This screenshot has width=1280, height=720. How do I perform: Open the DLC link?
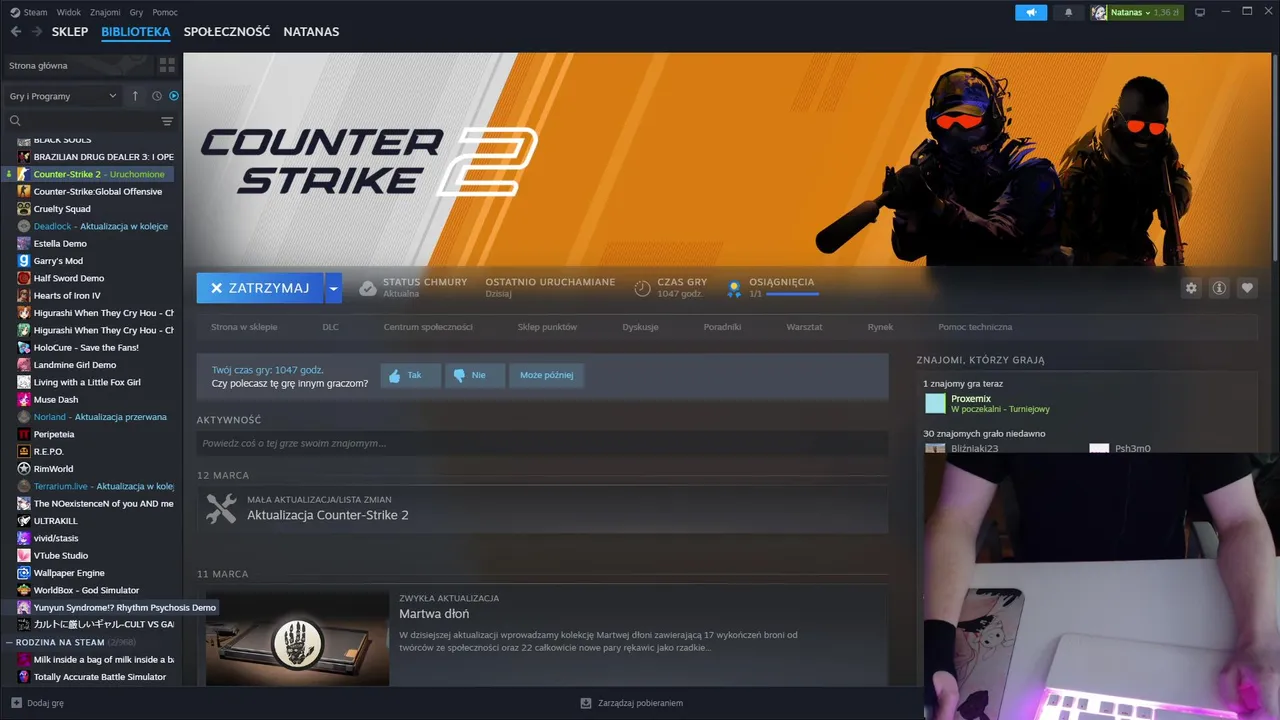331,327
